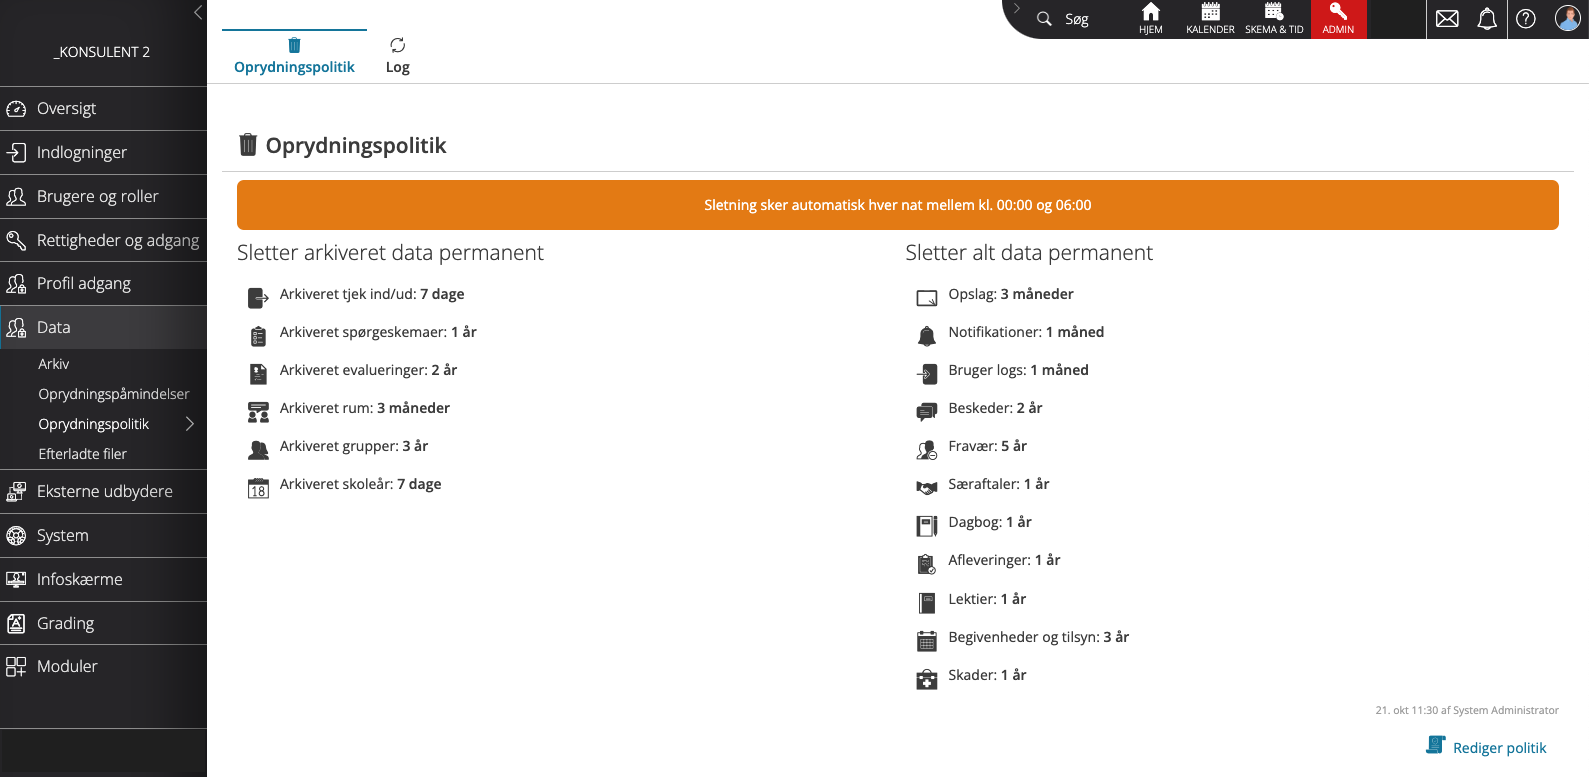Click the Brugere og roller users icon
The height and width of the screenshot is (777, 1589).
(x=16, y=196)
